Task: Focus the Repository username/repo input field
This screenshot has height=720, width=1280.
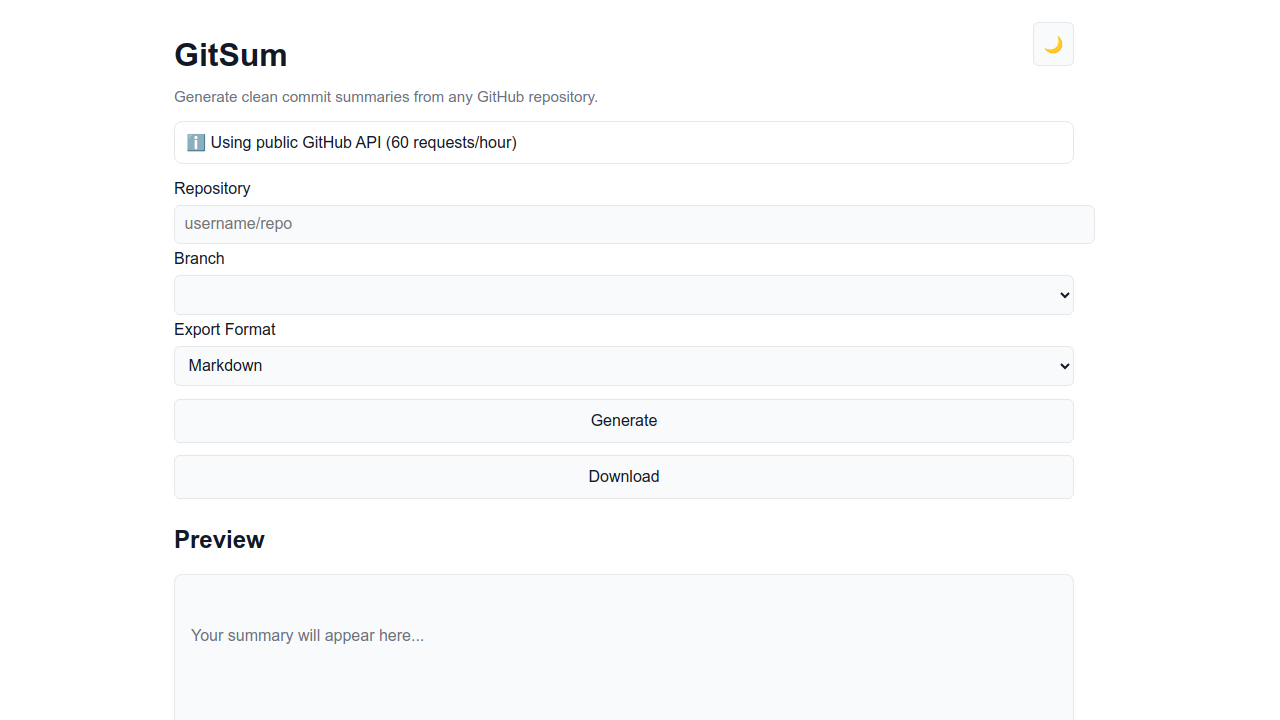Action: (634, 224)
